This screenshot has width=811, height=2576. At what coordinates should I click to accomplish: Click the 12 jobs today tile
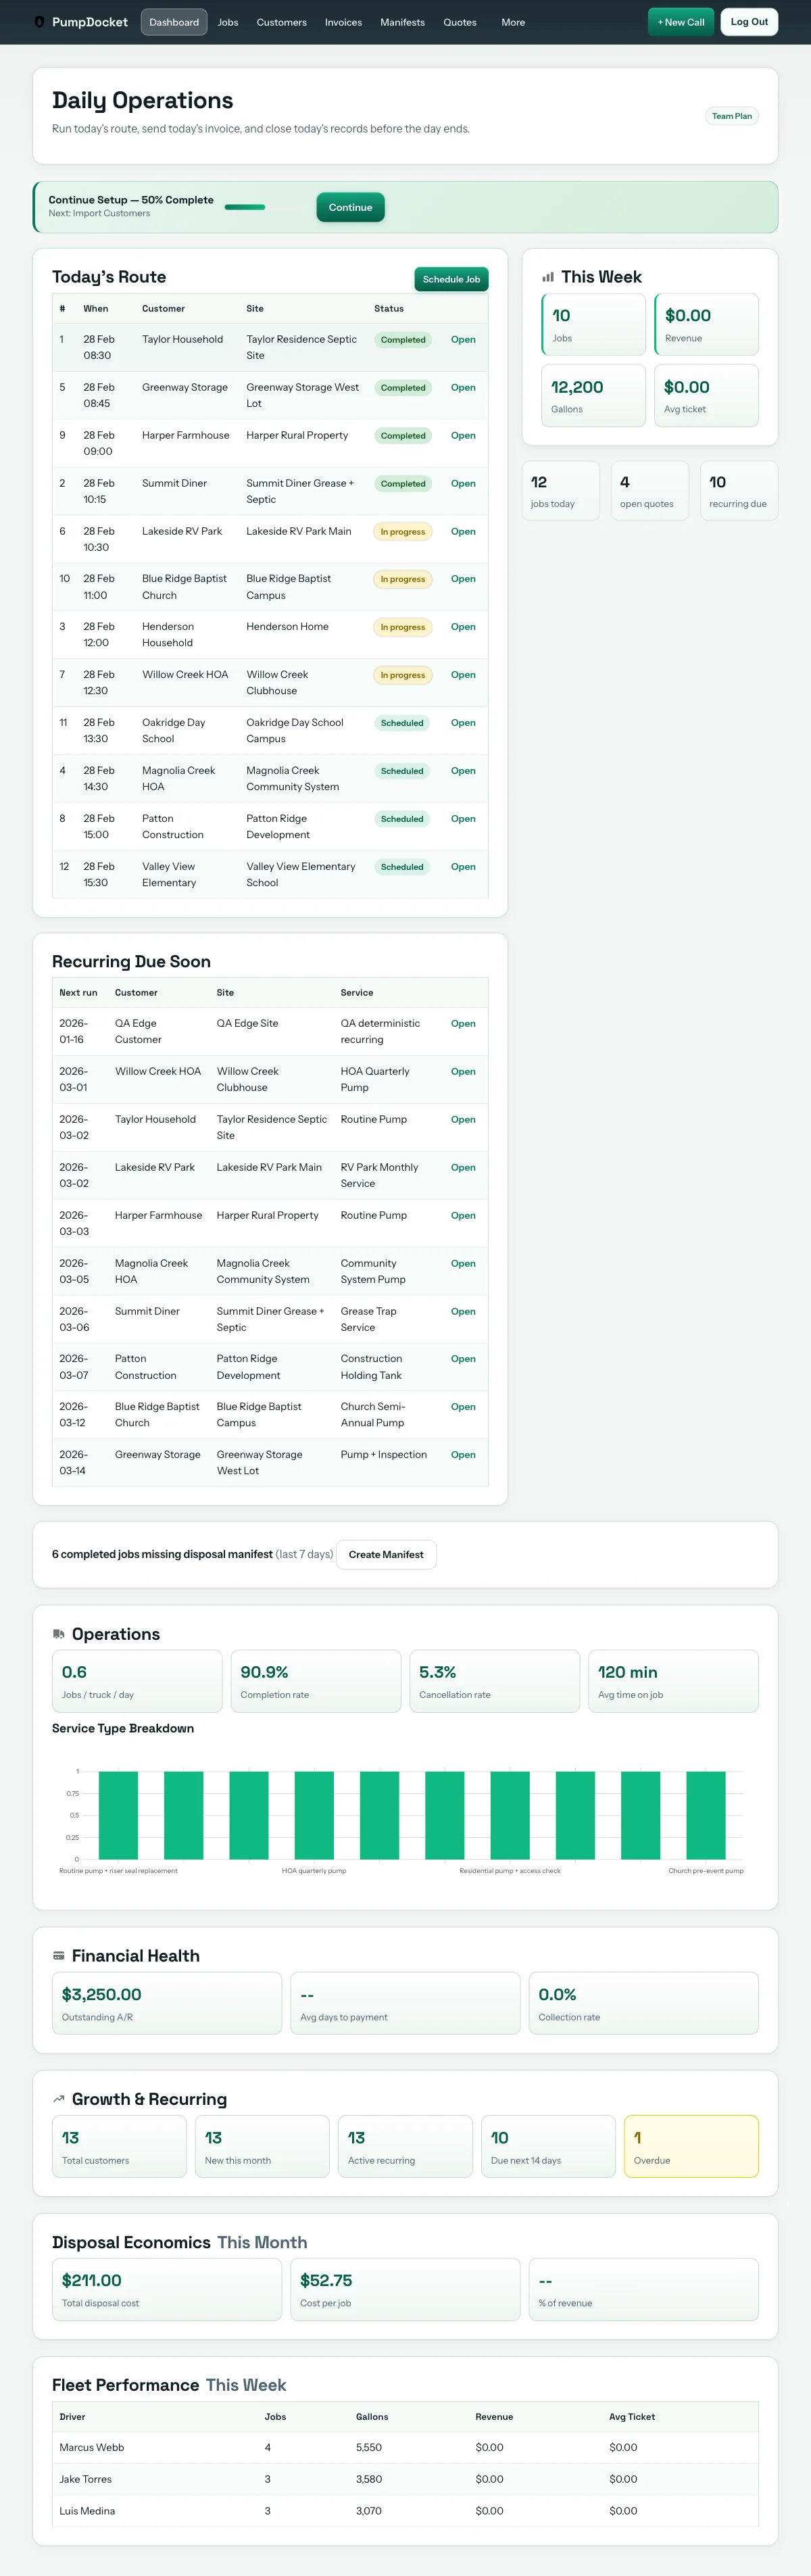tap(561, 491)
